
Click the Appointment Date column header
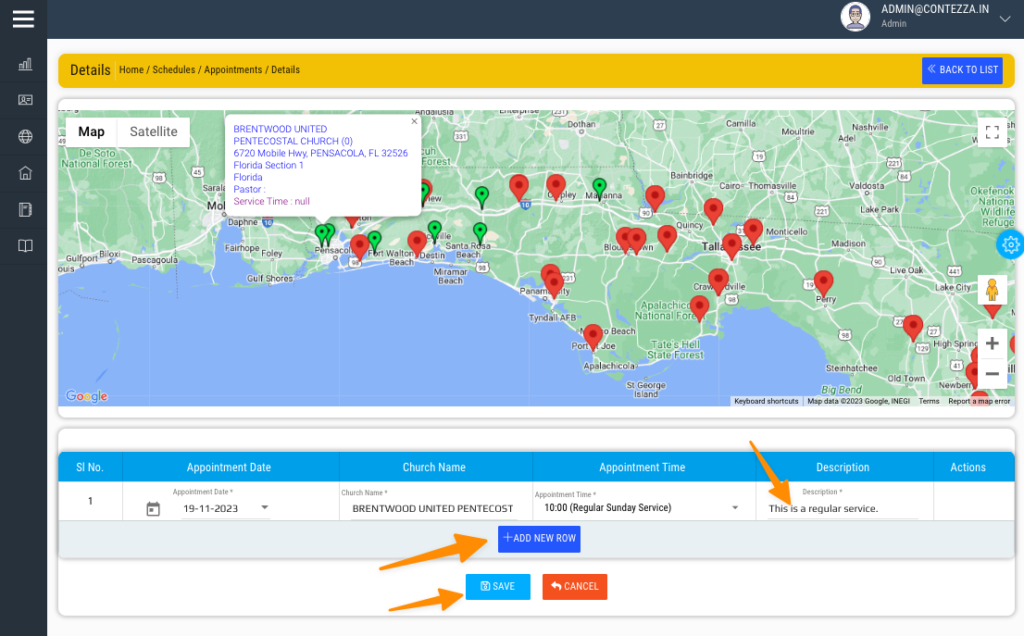click(x=229, y=468)
